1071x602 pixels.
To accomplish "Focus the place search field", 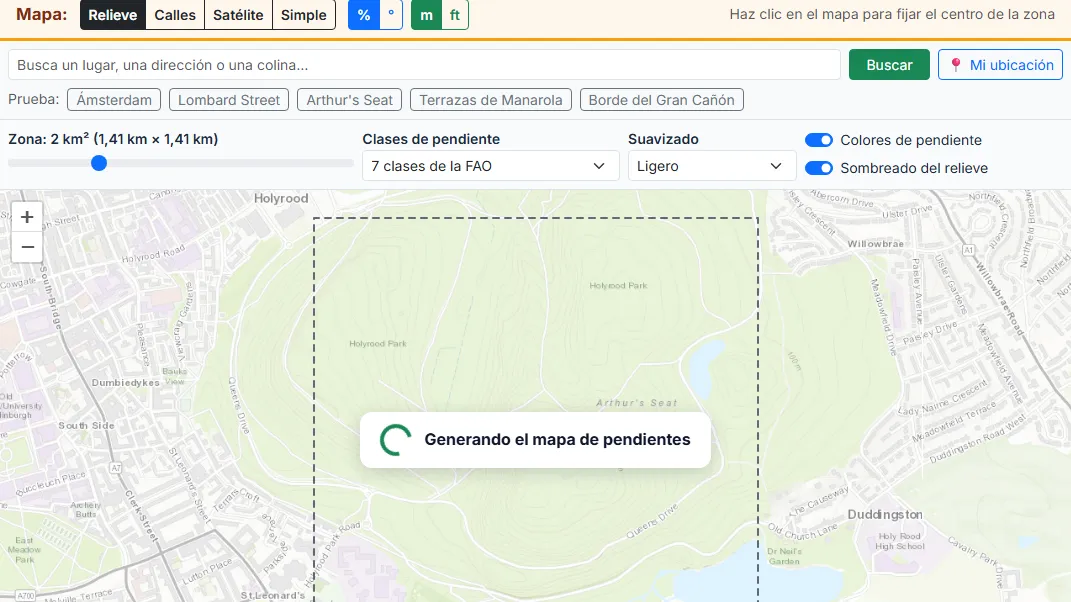I will 424,65.
